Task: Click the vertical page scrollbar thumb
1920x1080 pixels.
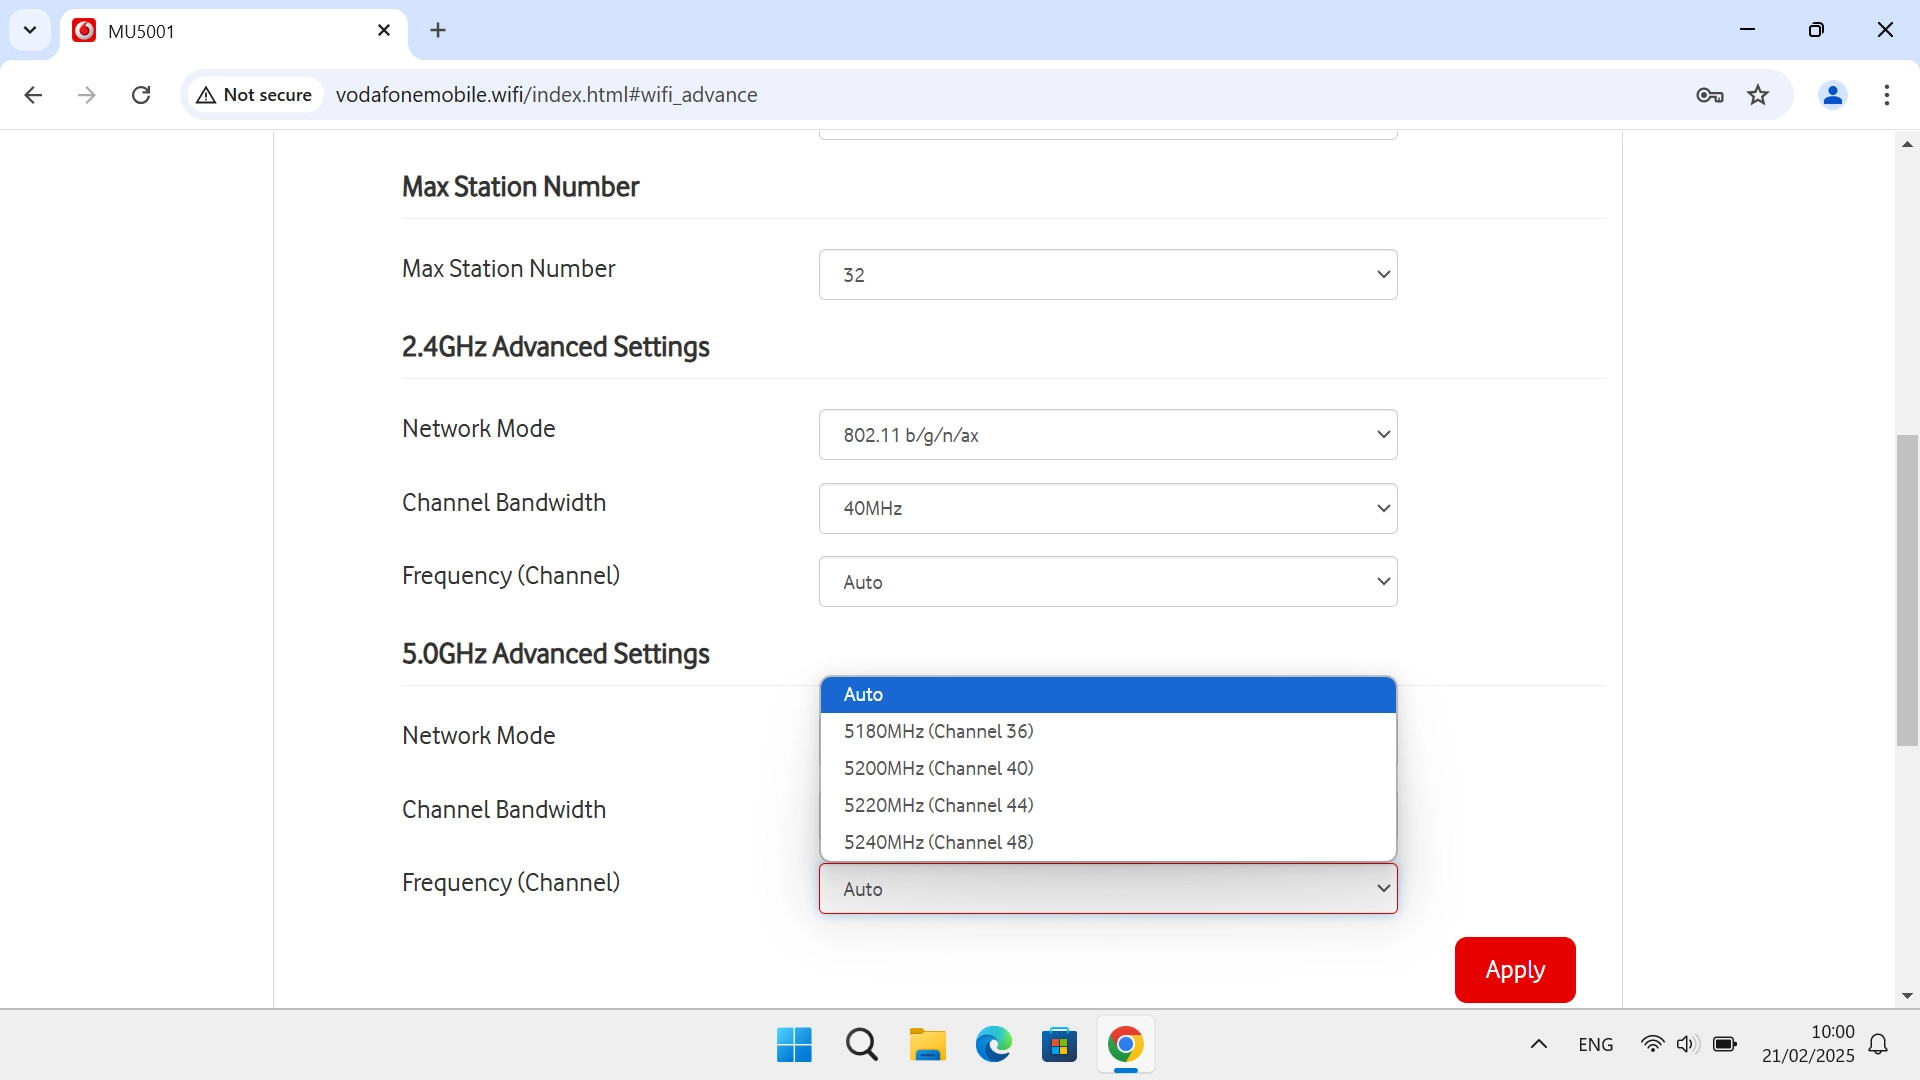Action: [x=1907, y=590]
